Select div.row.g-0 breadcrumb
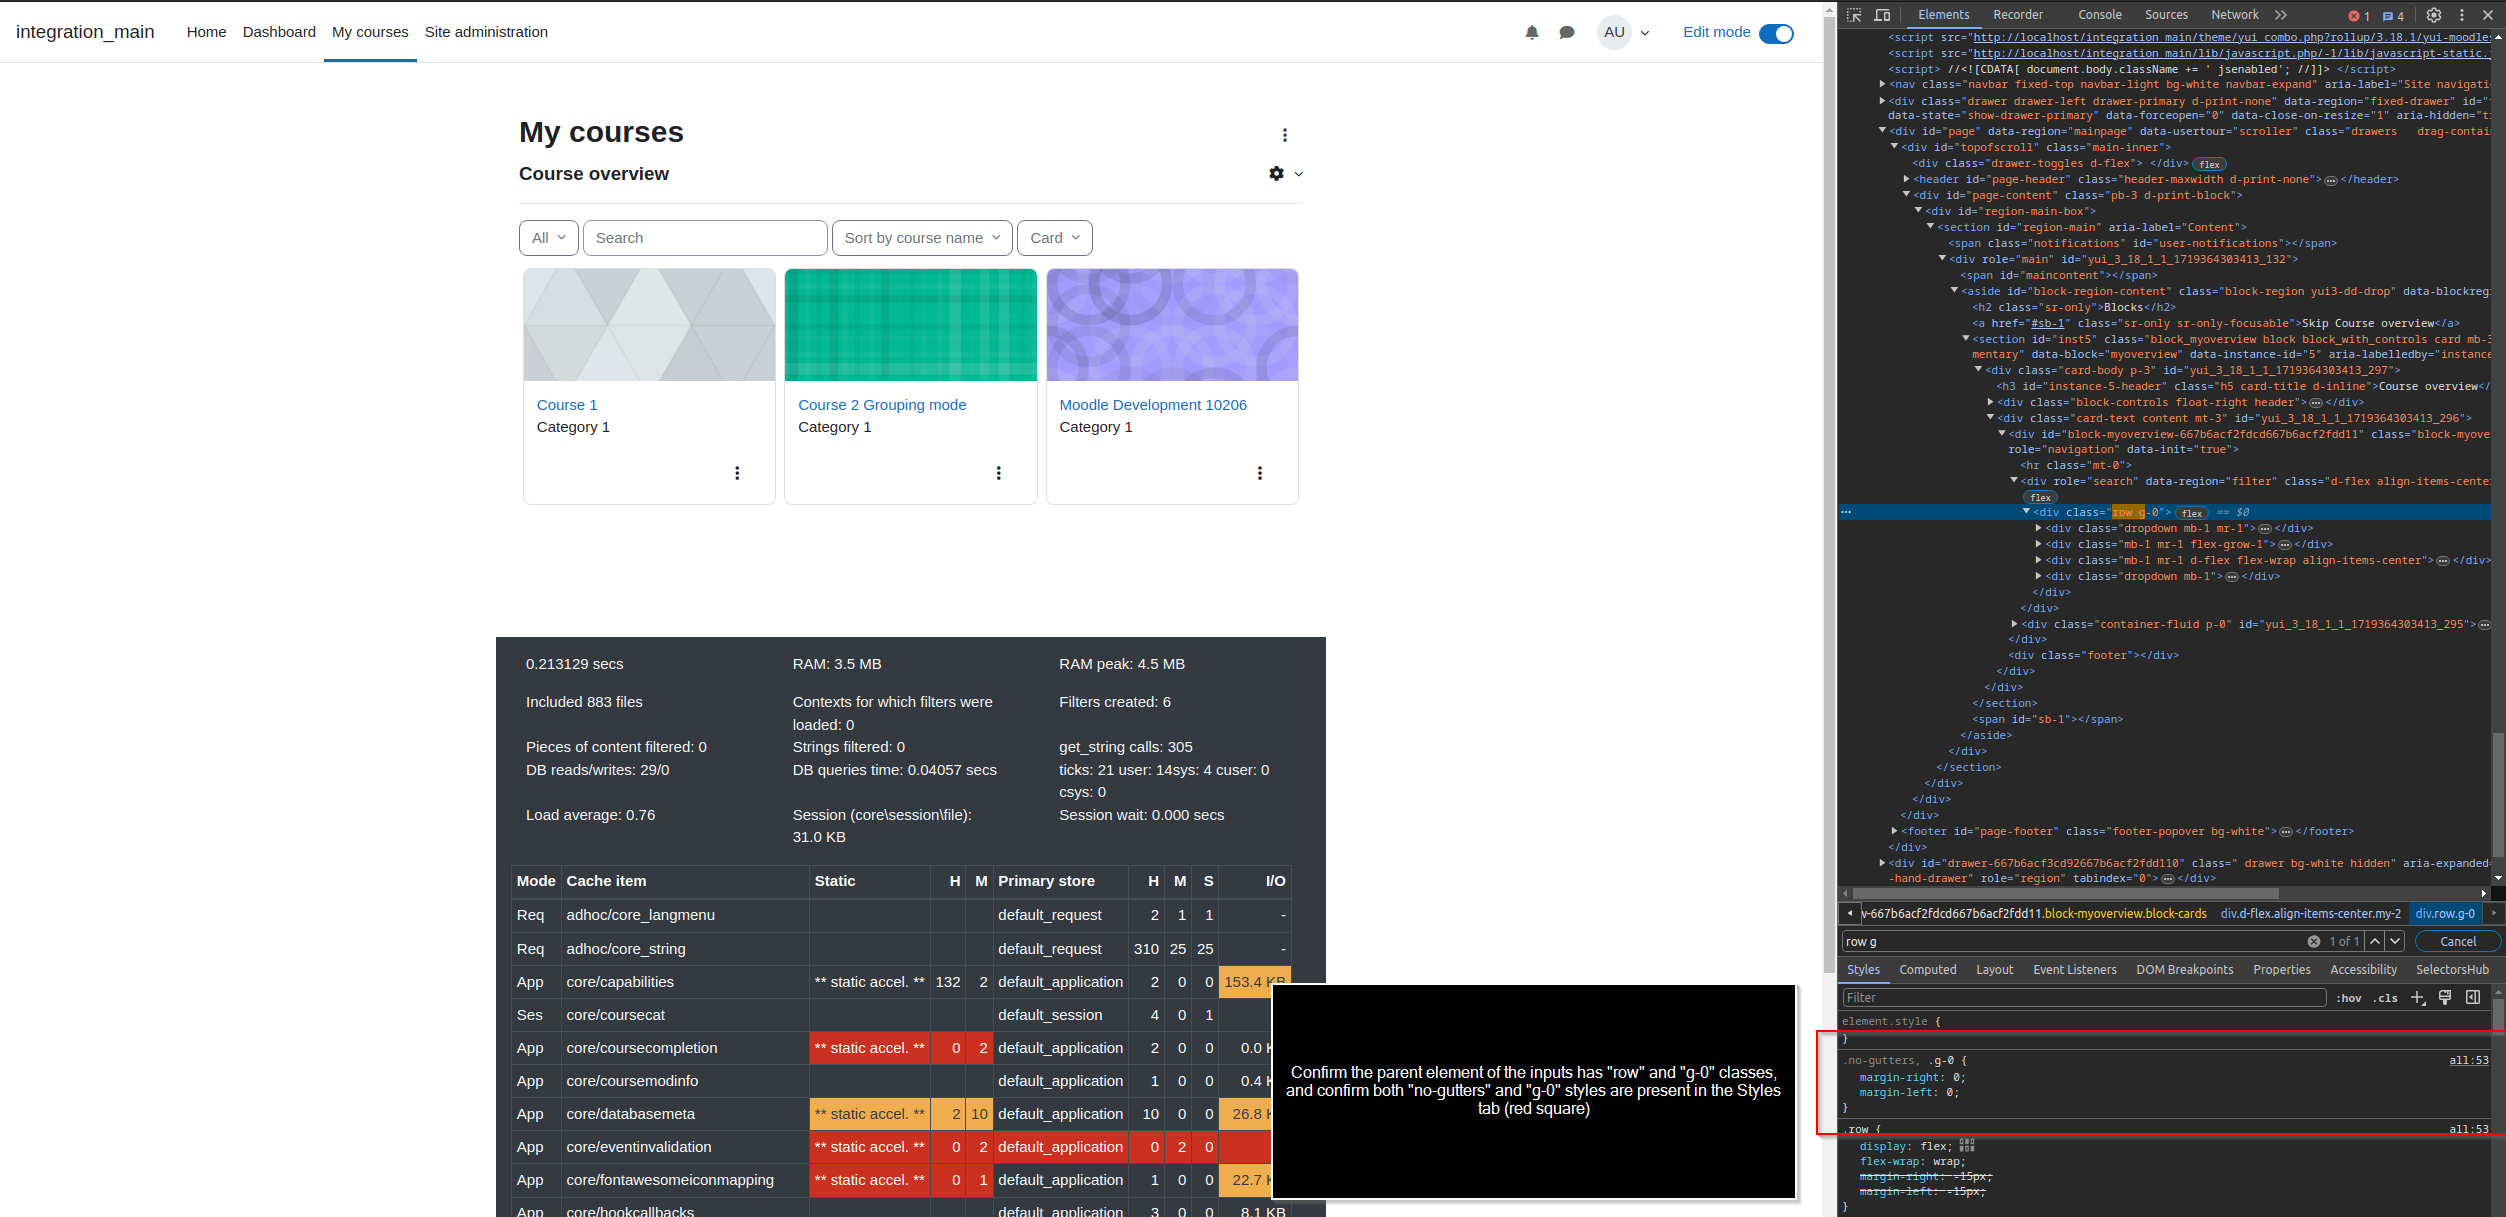The width and height of the screenshot is (2506, 1217). tap(2445, 913)
